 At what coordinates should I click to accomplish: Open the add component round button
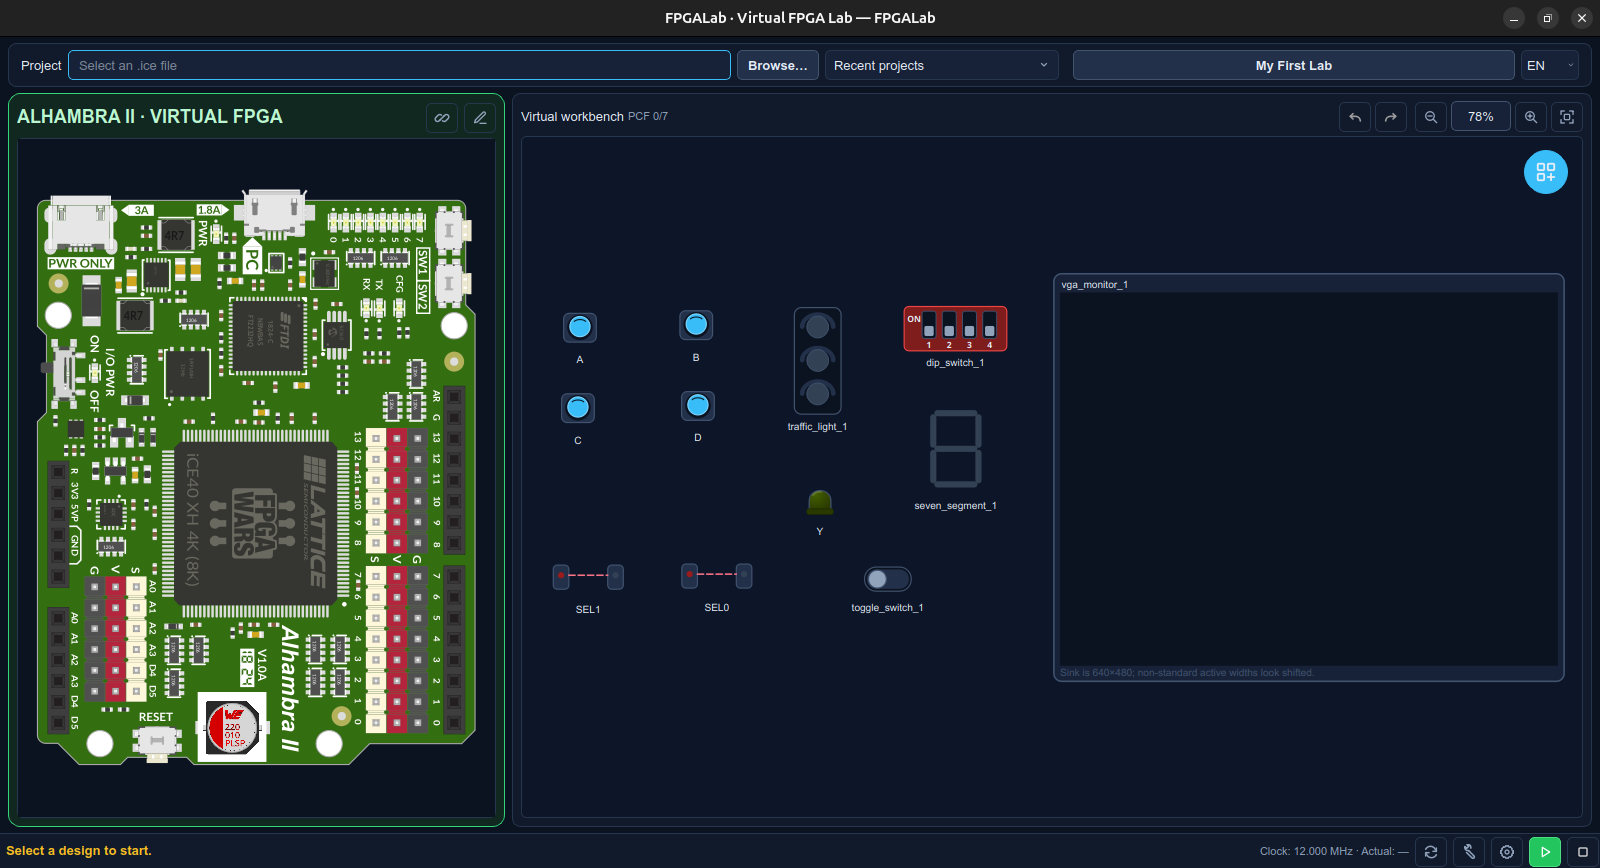click(x=1546, y=172)
